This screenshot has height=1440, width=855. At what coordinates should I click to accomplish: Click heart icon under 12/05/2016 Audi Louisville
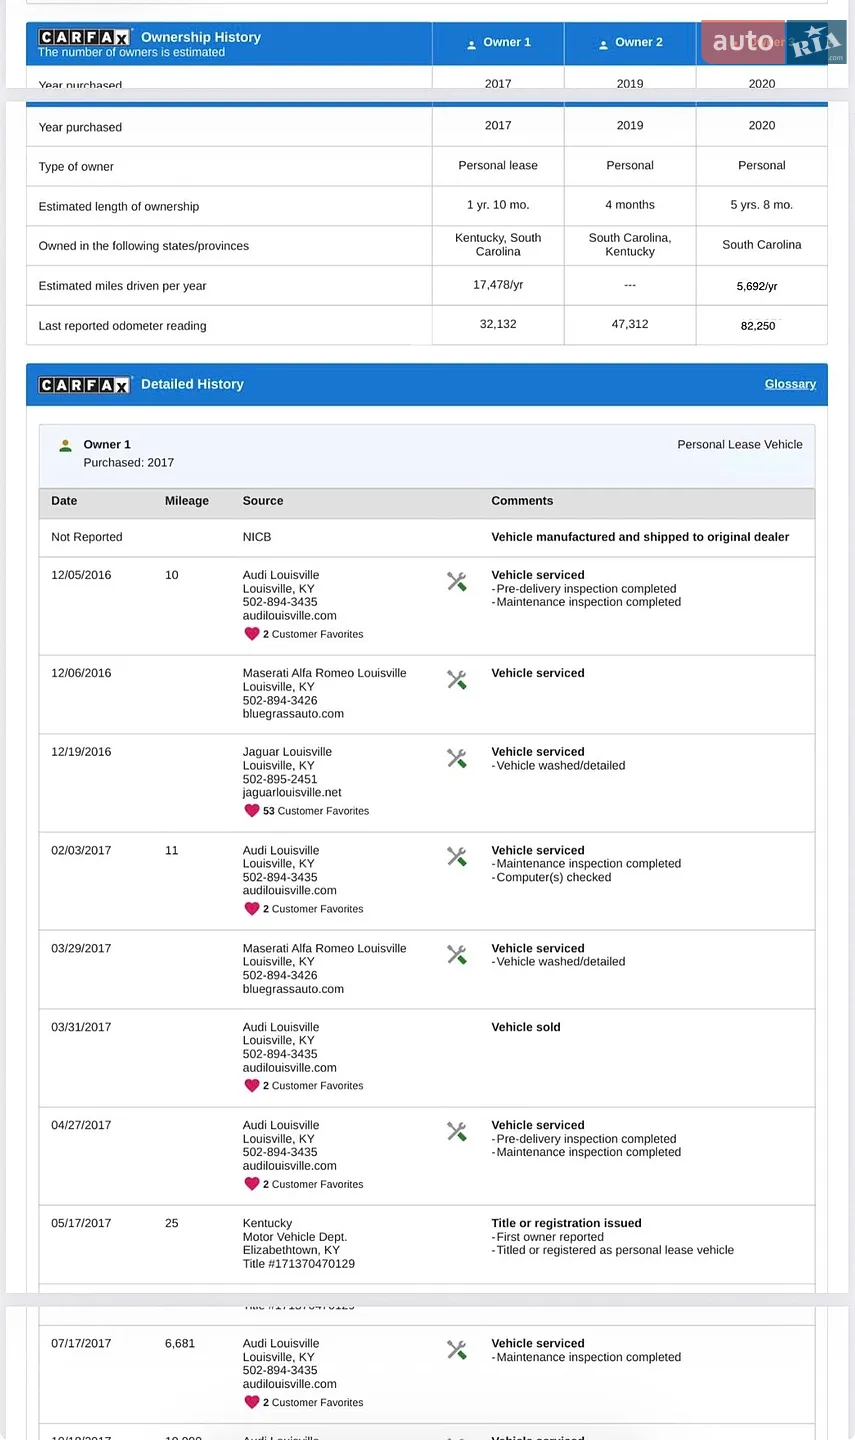(x=252, y=634)
